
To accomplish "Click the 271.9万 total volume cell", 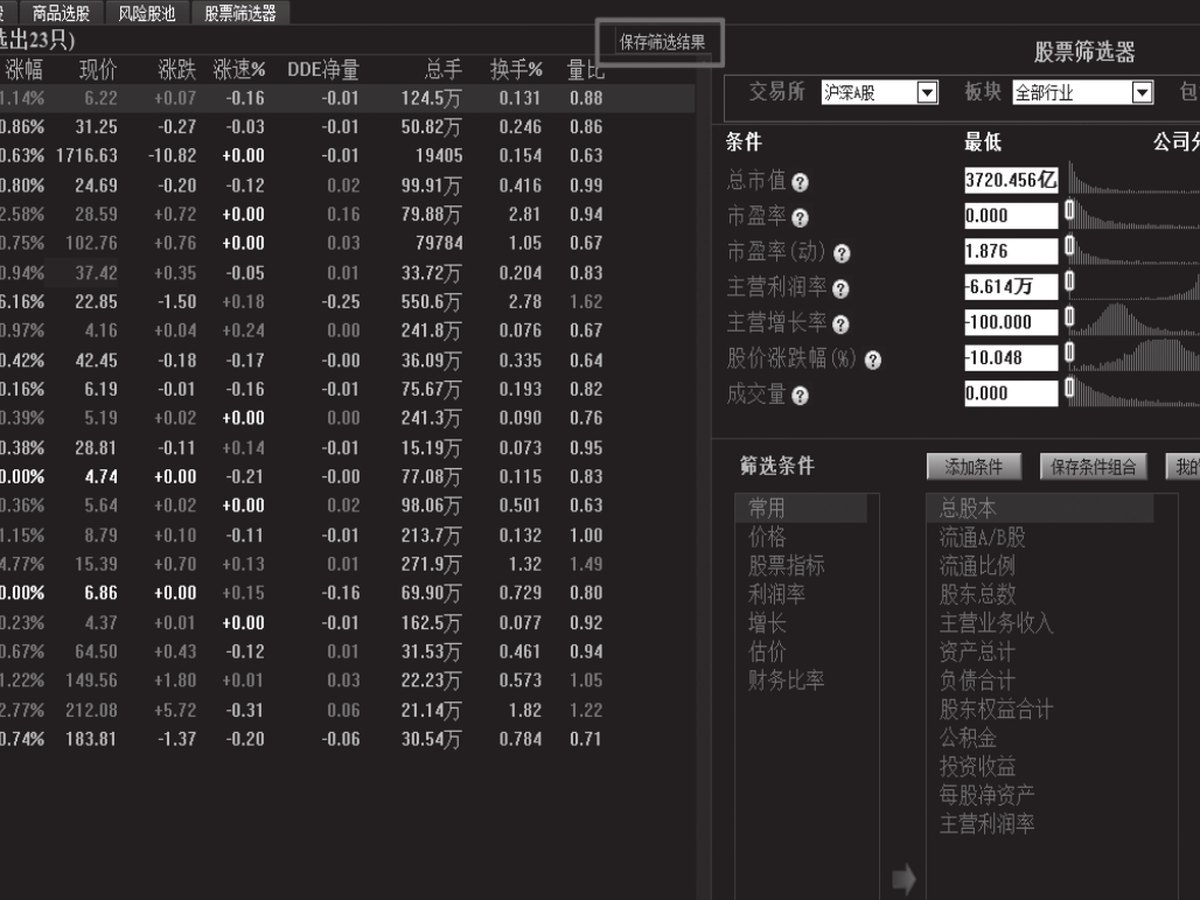I will point(430,564).
